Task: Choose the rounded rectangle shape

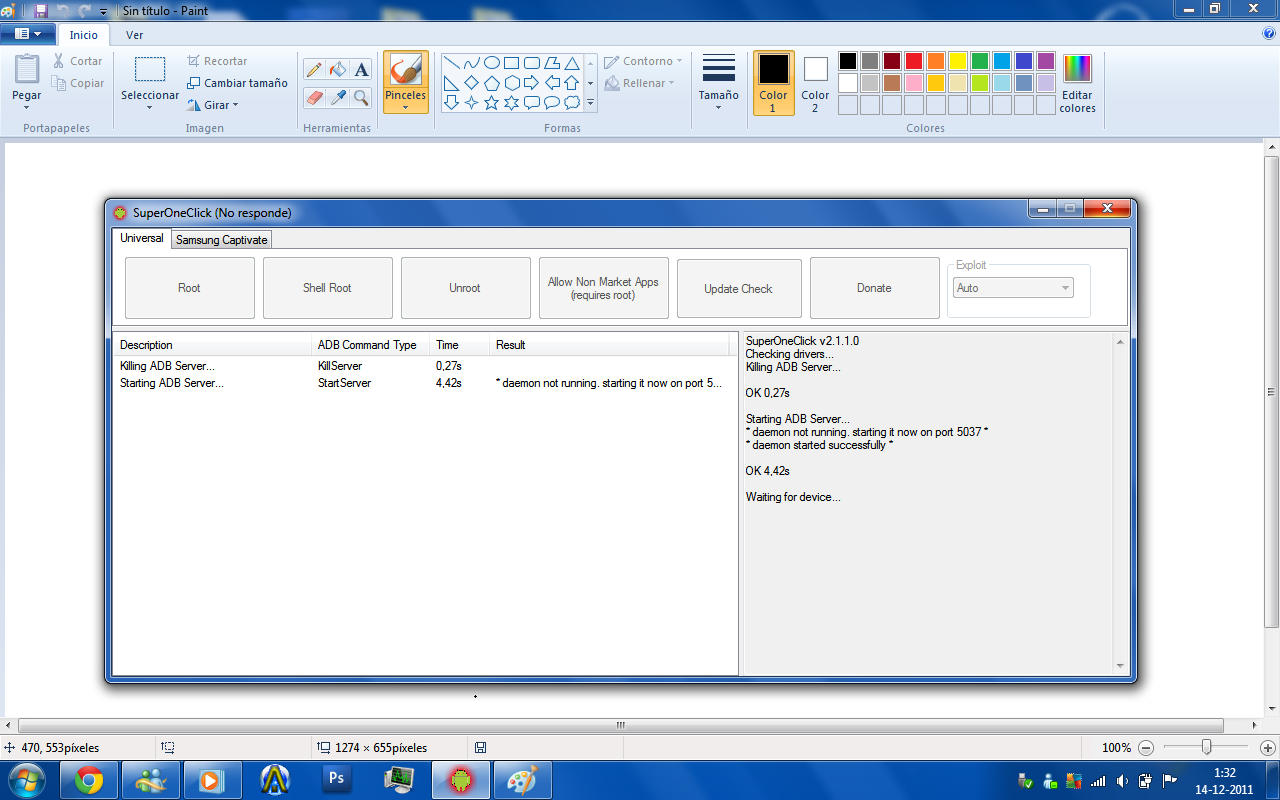Action: [x=531, y=63]
